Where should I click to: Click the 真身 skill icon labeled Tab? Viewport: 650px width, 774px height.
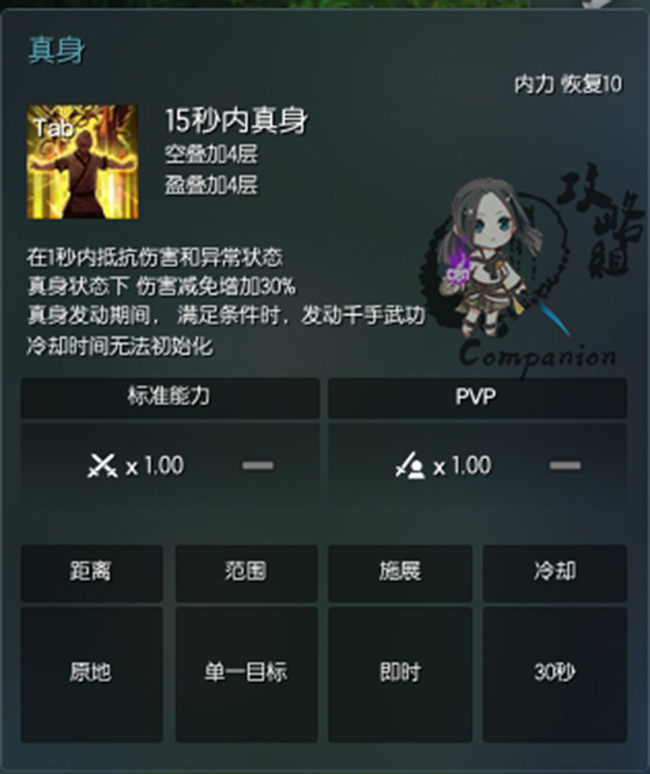82,161
